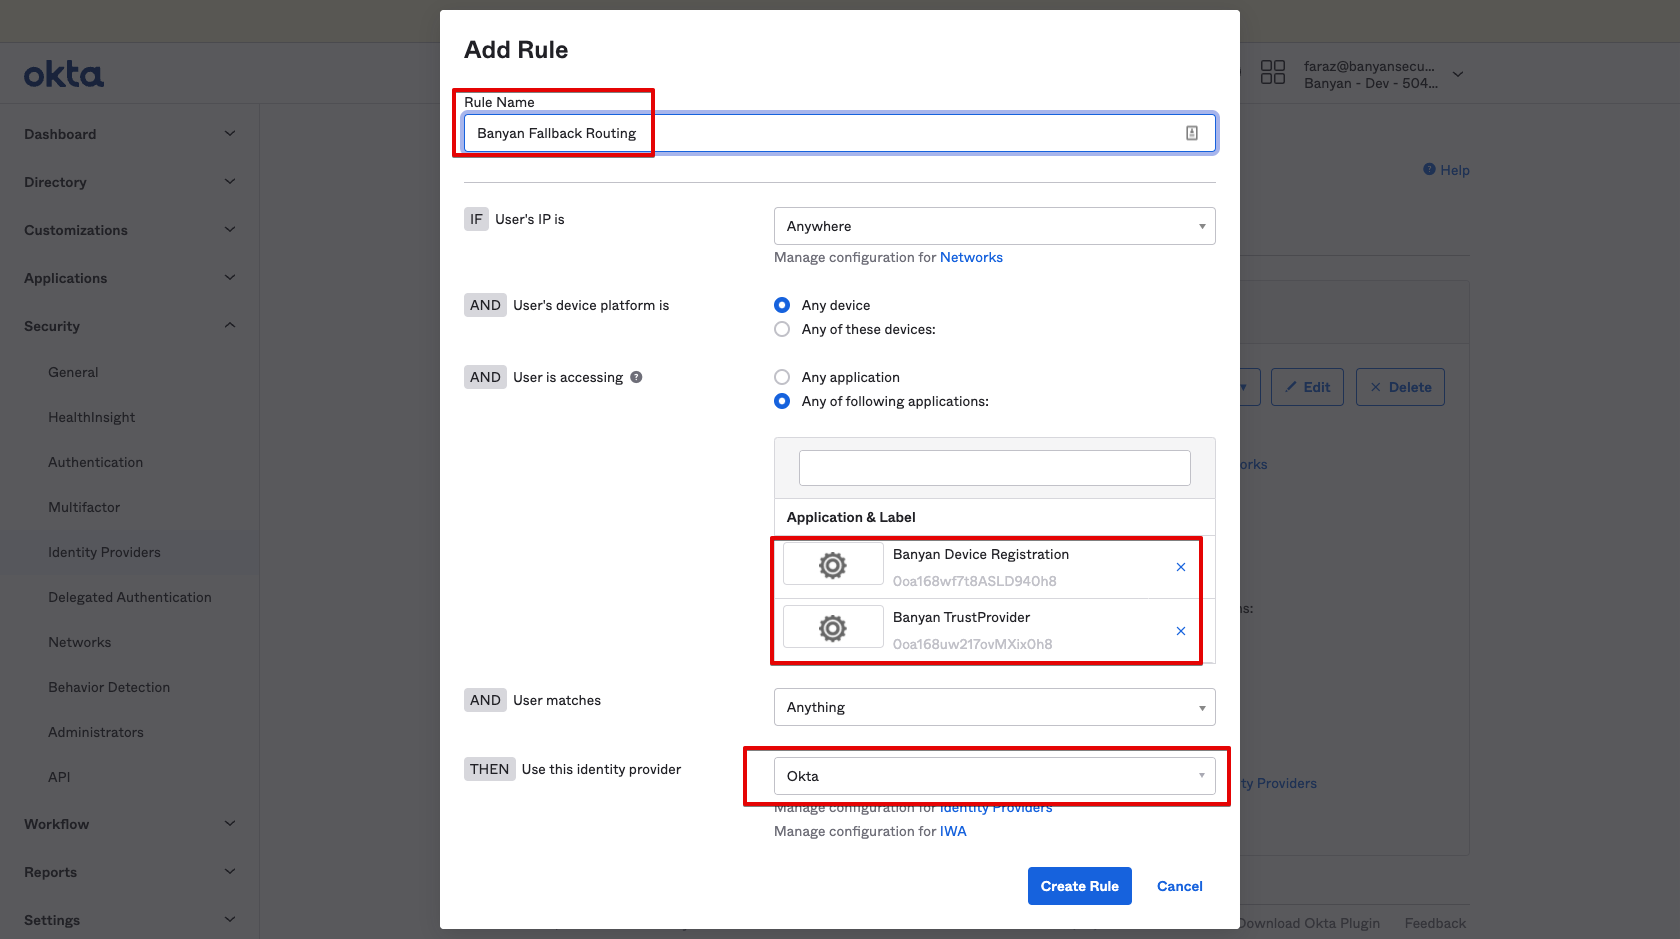Click the Banyan TrustProvider gear icon
The image size is (1680, 939).
point(832,628)
